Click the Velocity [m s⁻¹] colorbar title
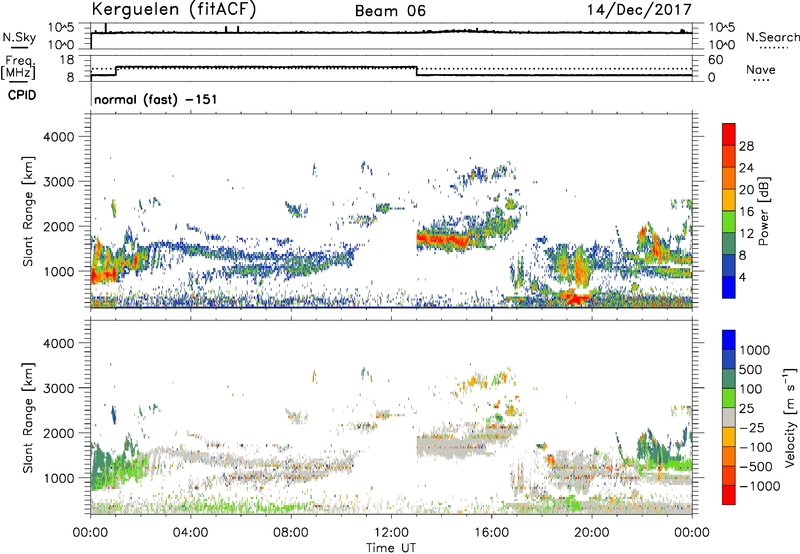The image size is (800, 554). click(x=790, y=417)
